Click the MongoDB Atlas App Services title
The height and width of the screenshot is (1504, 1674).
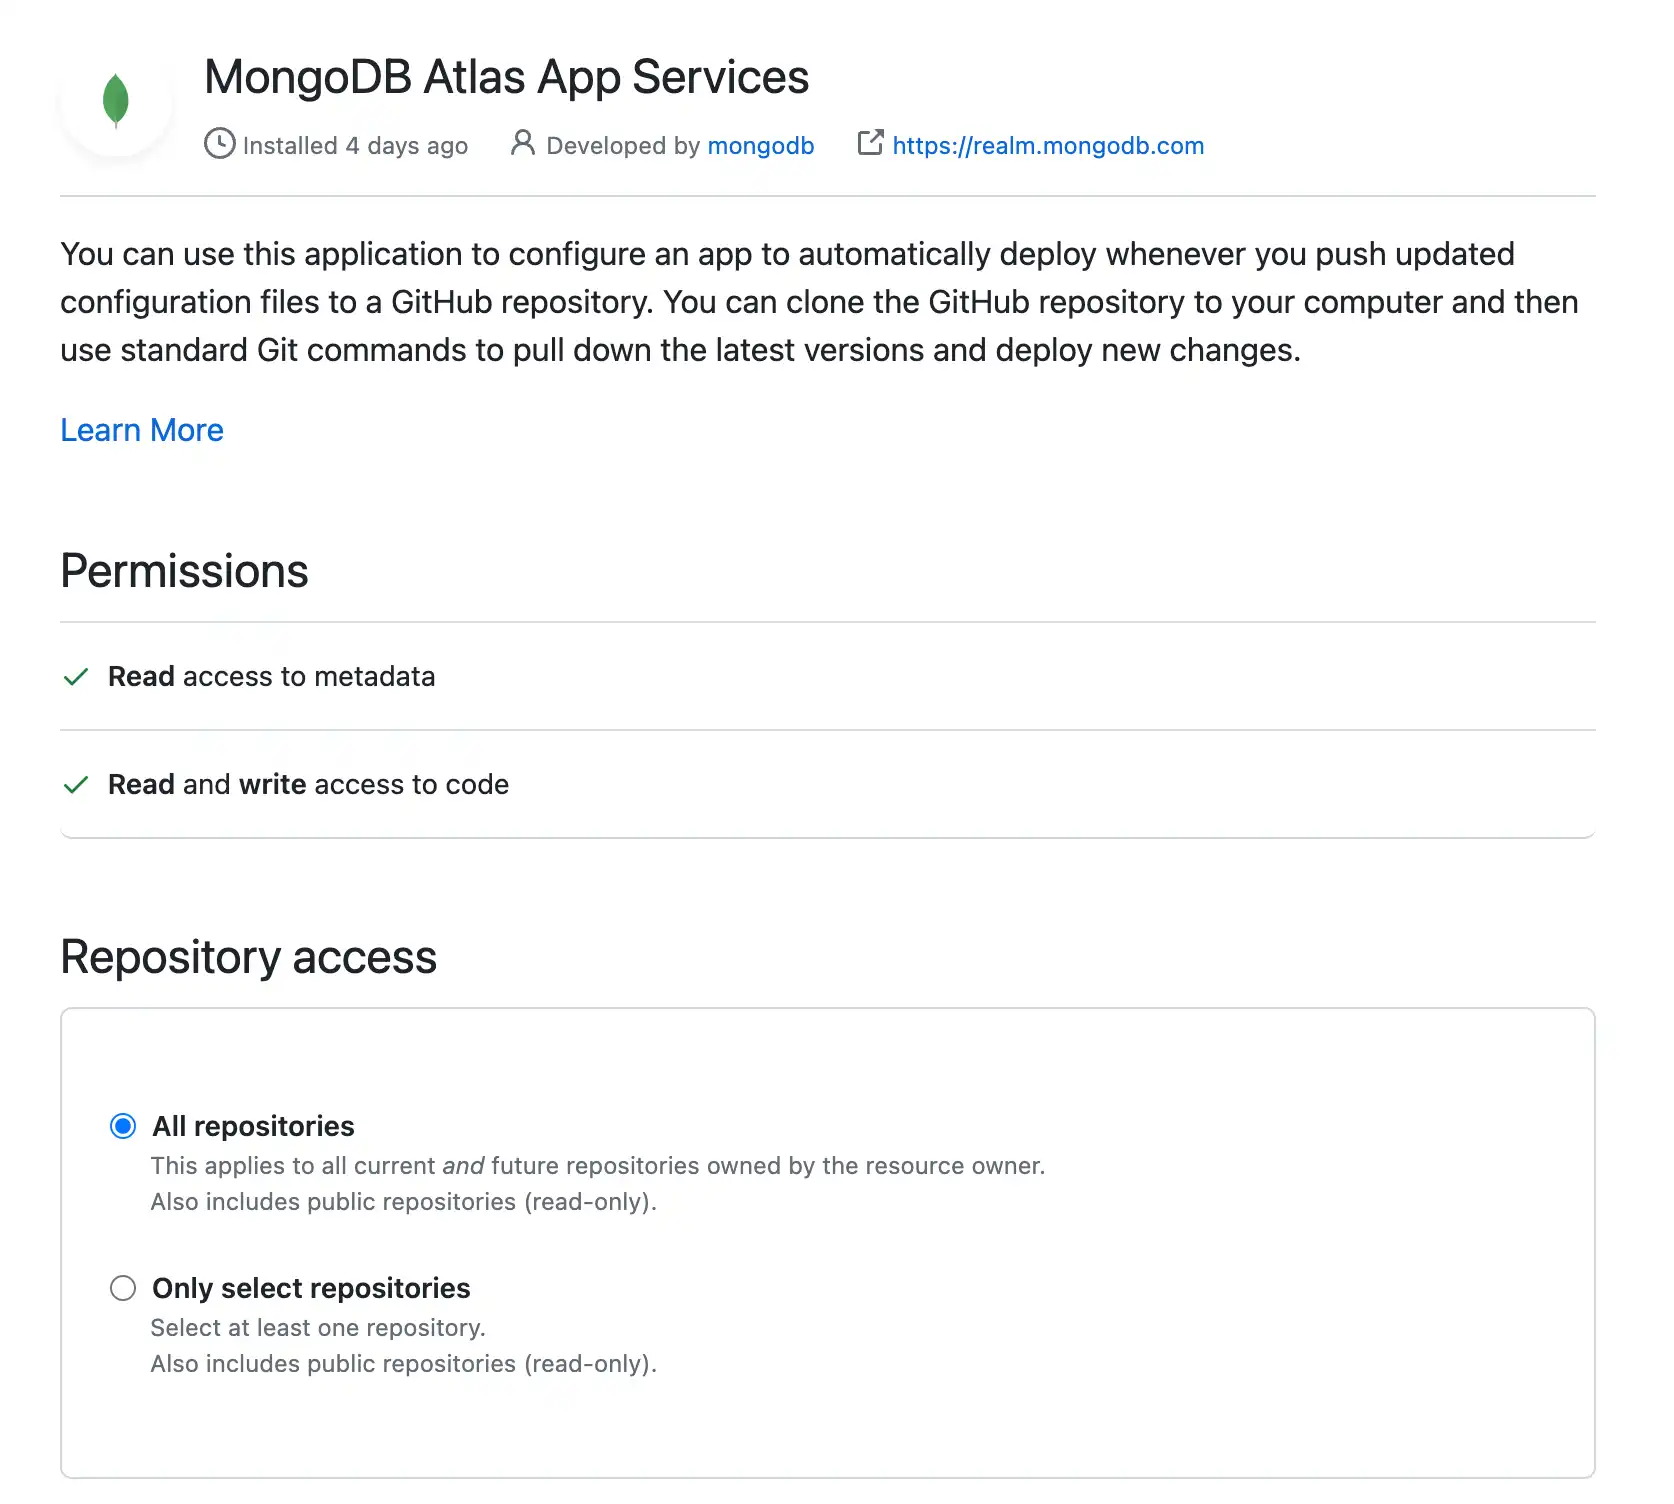pyautogui.click(x=506, y=76)
